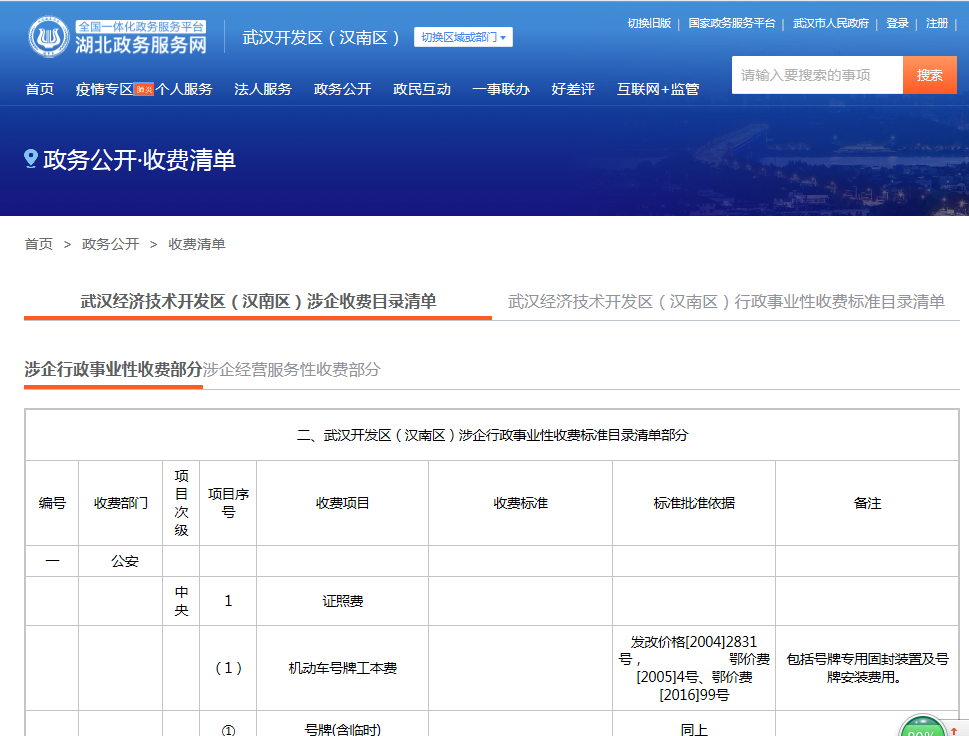Click 切换旧版 to switch to old version
Image resolution: width=969 pixels, height=736 pixels.
649,23
